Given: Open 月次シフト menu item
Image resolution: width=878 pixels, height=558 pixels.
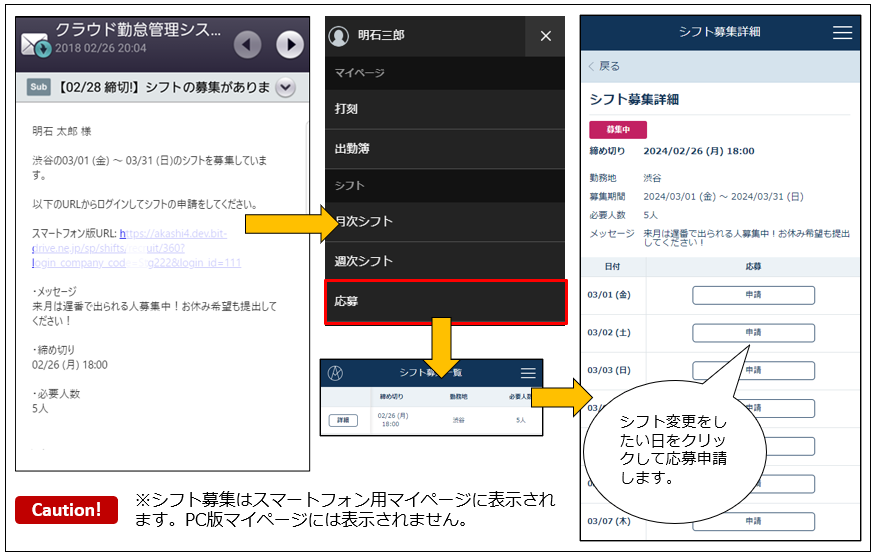Looking at the screenshot, I should click(x=445, y=222).
